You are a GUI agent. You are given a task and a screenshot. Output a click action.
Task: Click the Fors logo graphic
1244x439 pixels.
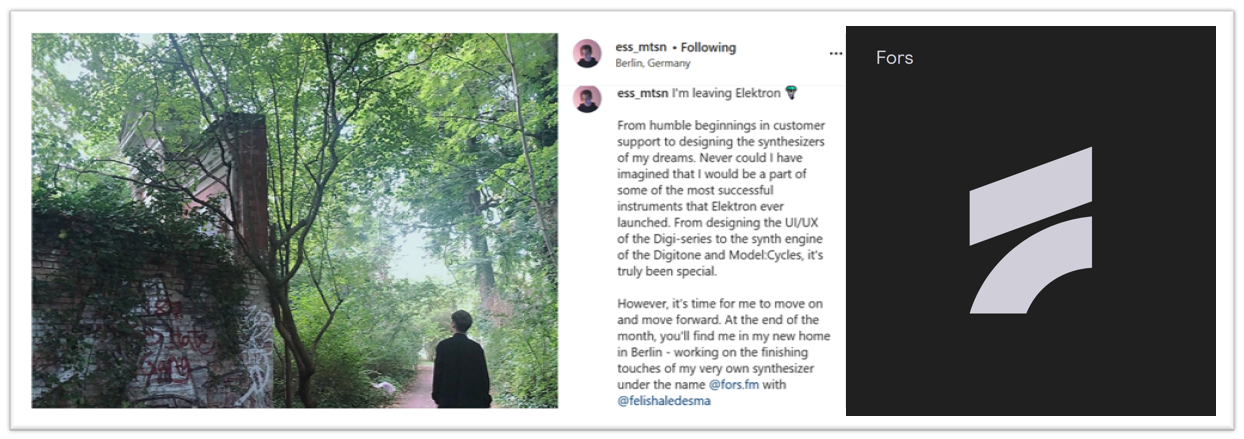pyautogui.click(x=1030, y=230)
